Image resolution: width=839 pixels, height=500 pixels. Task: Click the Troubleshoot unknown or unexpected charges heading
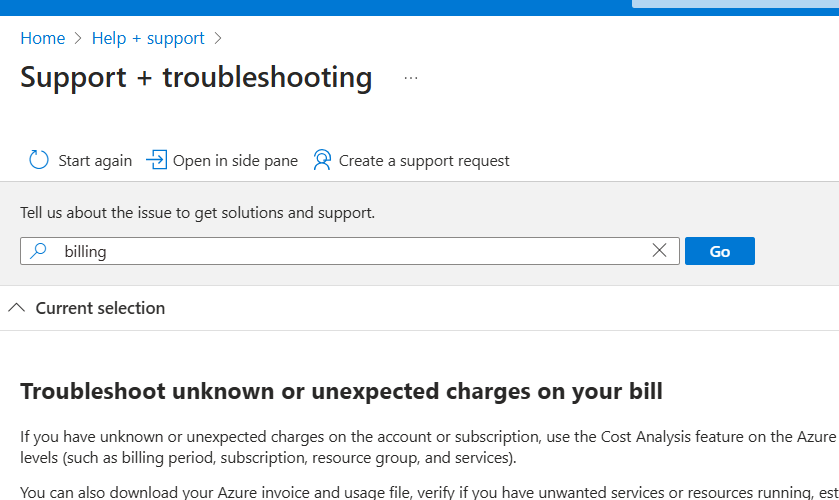coord(341,391)
